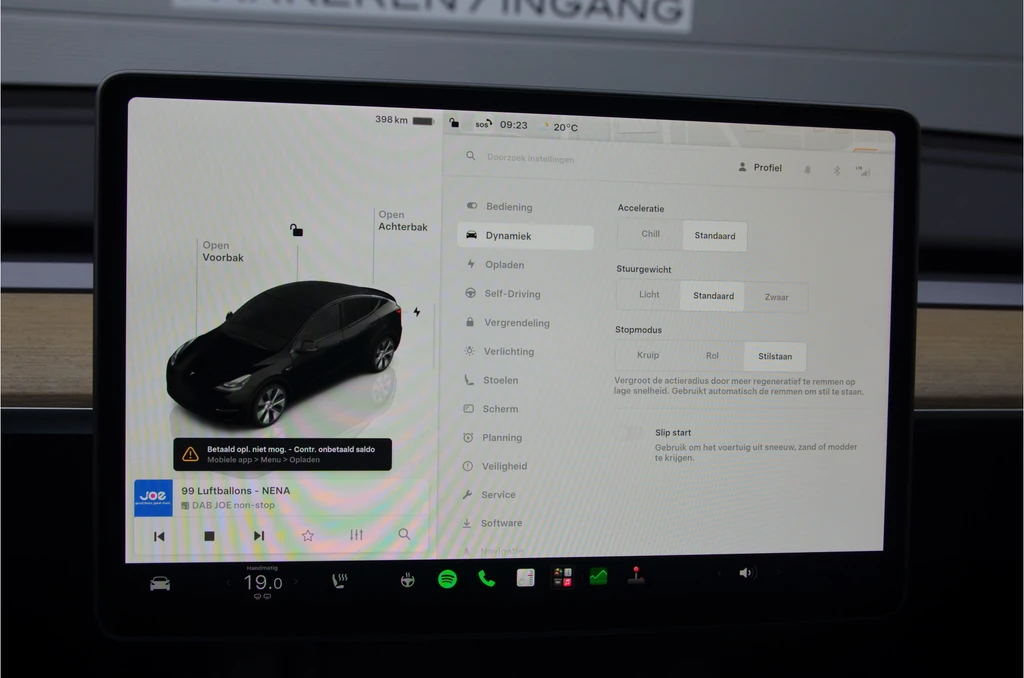Tap the LTE signal strength icon
Viewport: 1024px width, 678px height.
[863, 171]
